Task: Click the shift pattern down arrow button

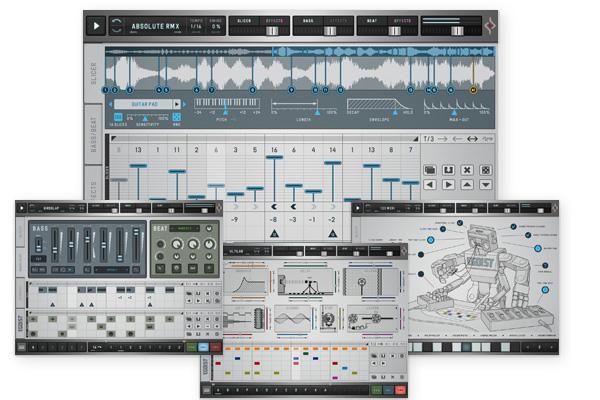Action: click(x=486, y=185)
